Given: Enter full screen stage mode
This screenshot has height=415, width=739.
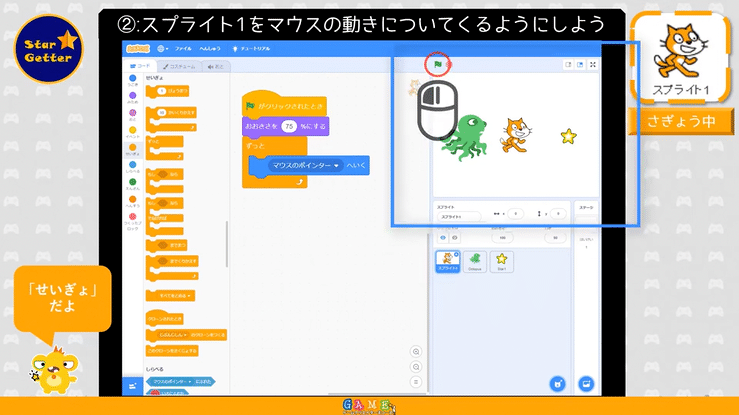Looking at the screenshot, I should [x=593, y=65].
